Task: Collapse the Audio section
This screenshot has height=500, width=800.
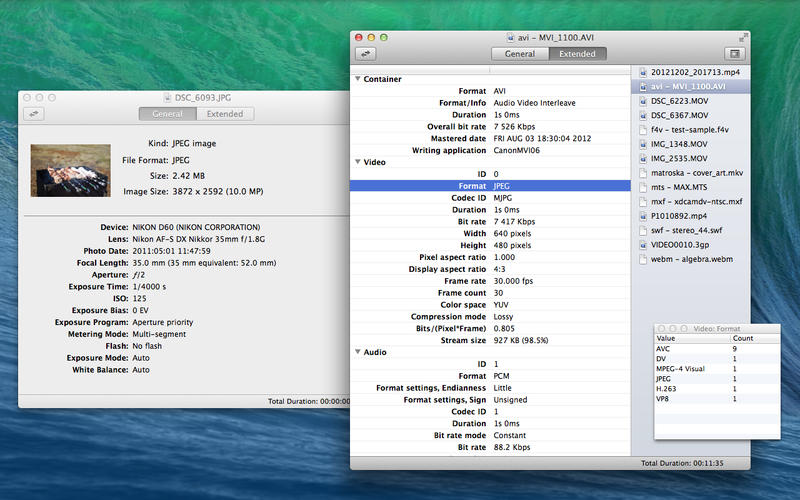Action: [x=358, y=352]
